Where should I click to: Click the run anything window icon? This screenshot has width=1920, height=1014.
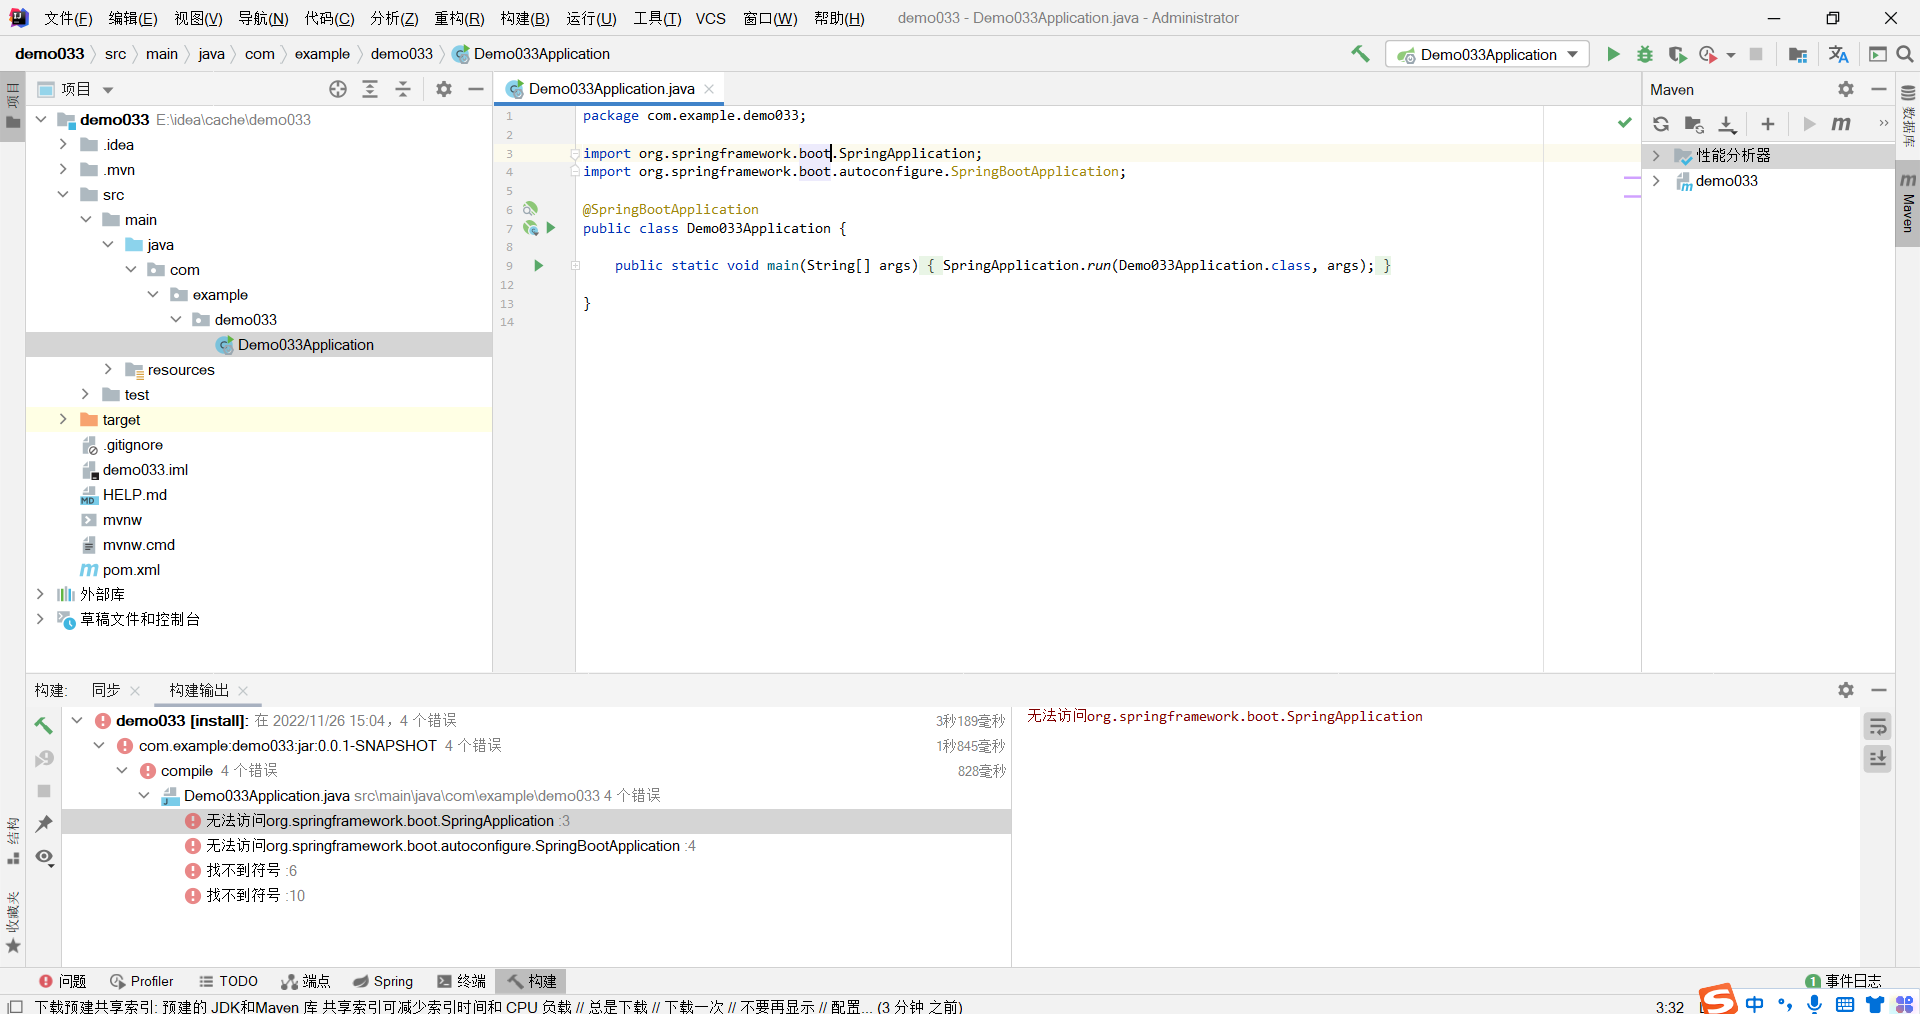[1878, 54]
